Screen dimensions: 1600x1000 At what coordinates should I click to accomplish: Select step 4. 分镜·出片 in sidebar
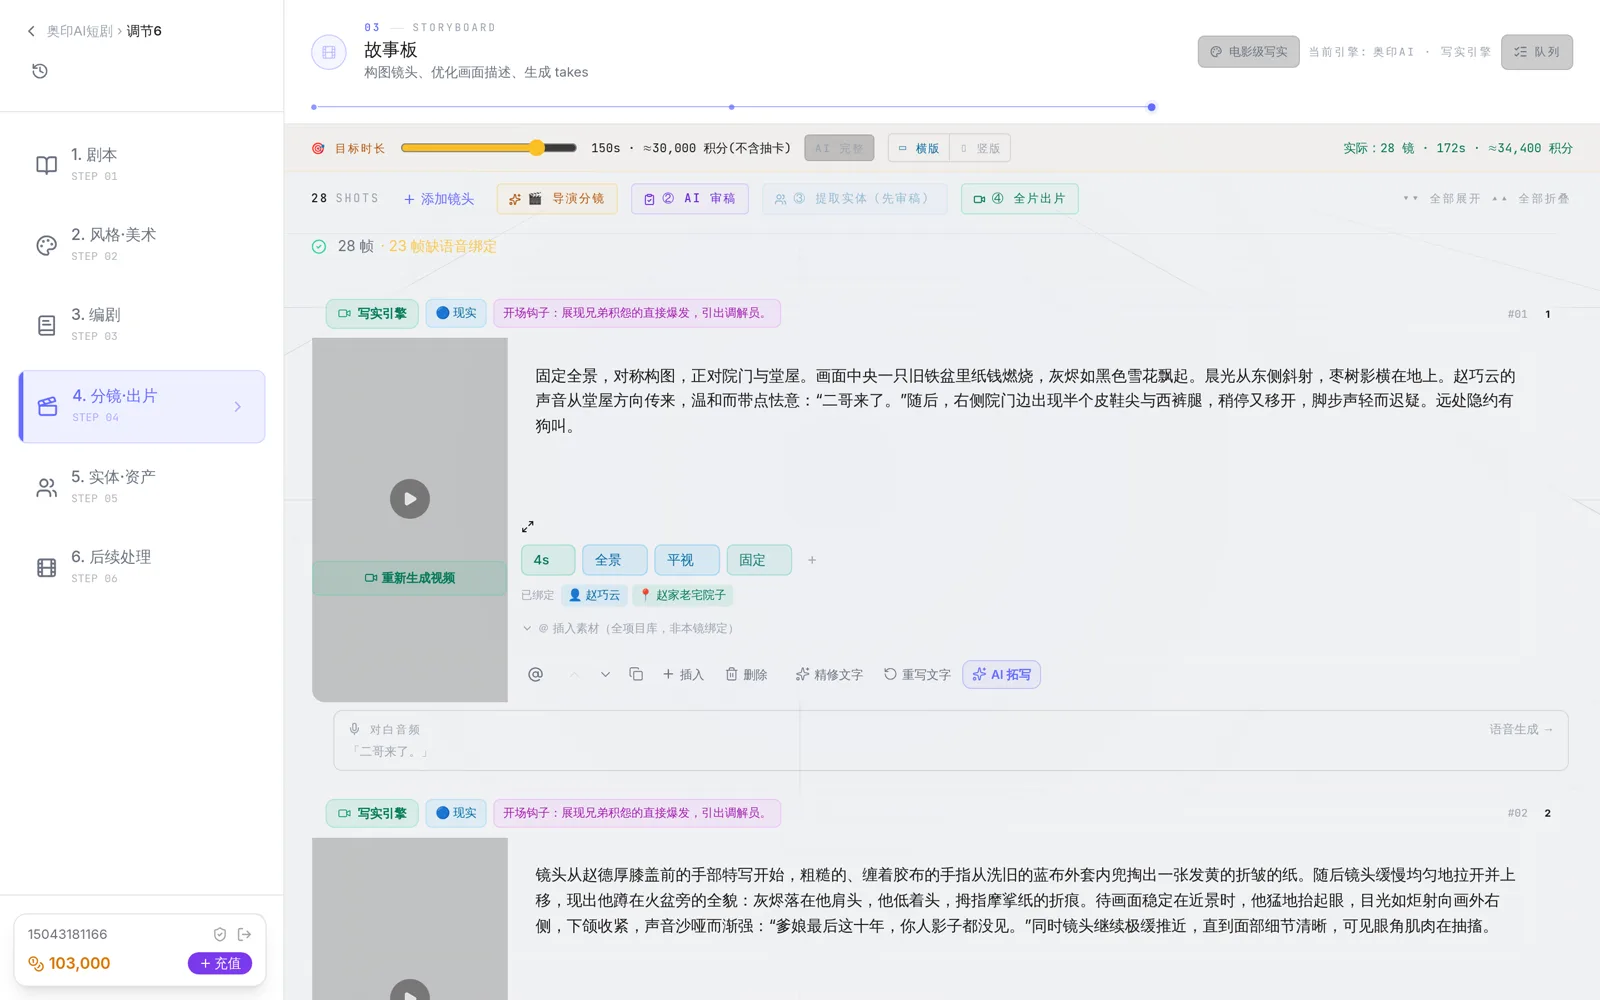pyautogui.click(x=142, y=406)
